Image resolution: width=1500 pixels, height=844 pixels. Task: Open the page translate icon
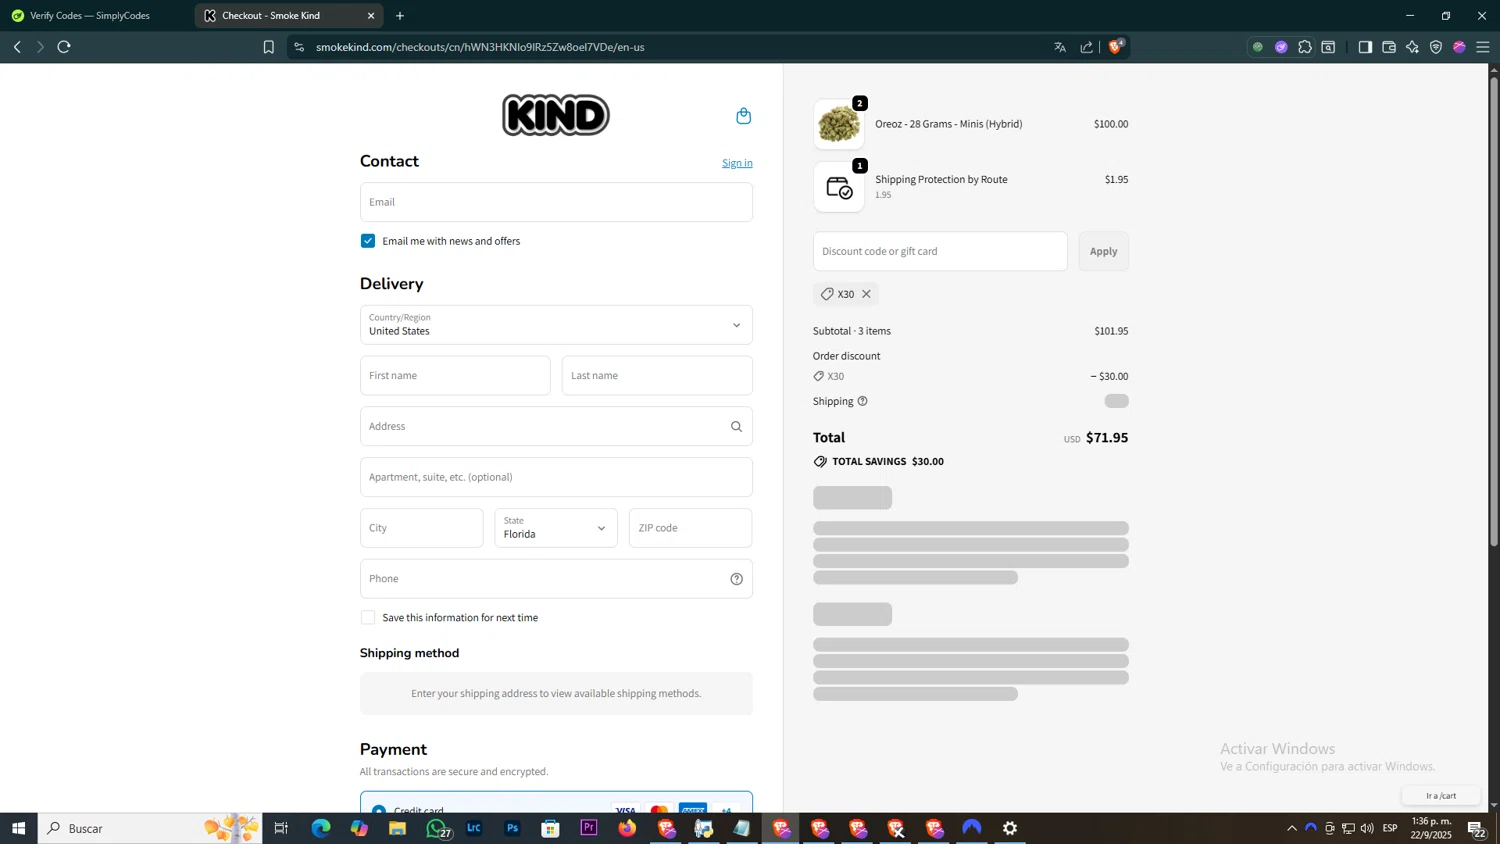1060,47
